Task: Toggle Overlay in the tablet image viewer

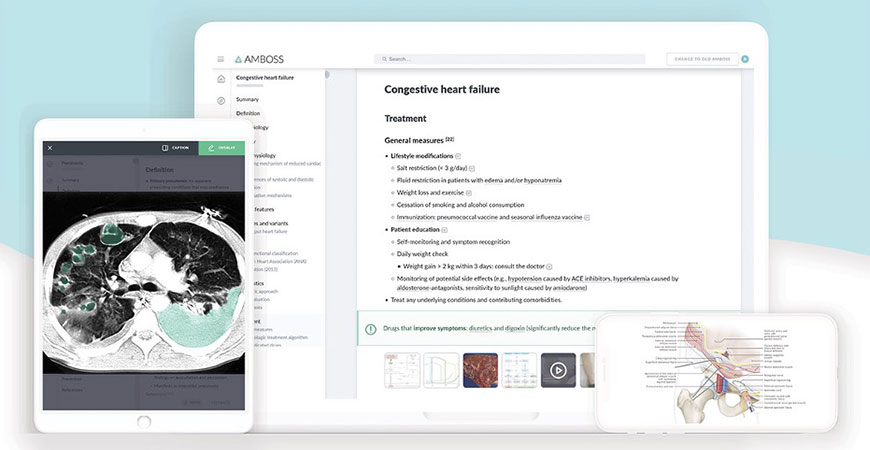Action: (221, 148)
